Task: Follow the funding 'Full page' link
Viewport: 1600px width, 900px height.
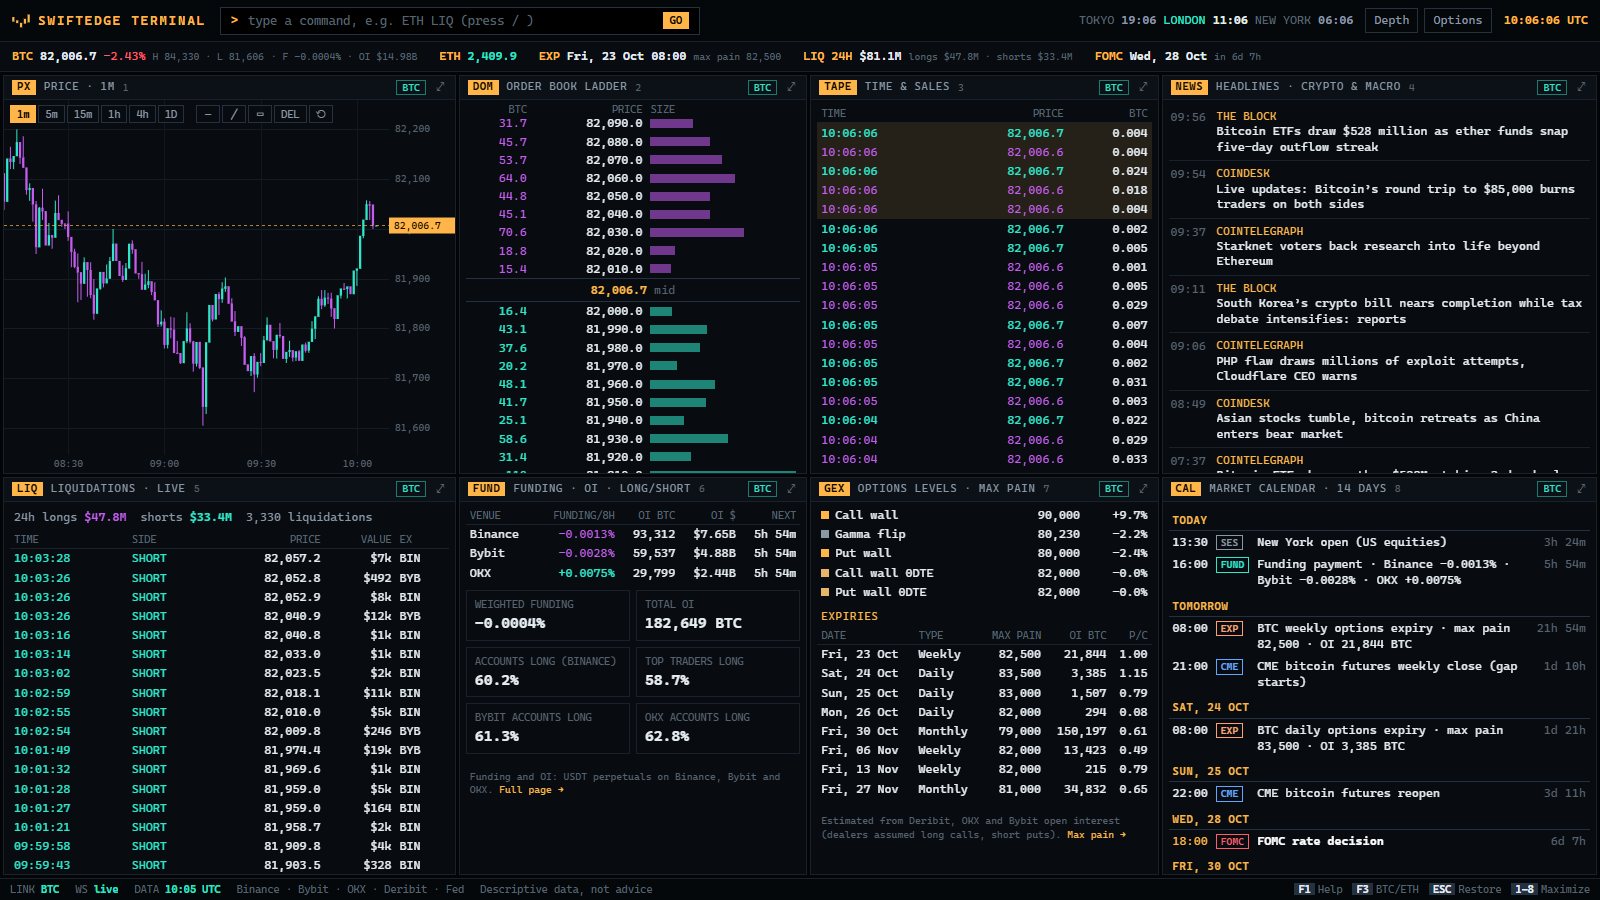Action: tap(531, 790)
